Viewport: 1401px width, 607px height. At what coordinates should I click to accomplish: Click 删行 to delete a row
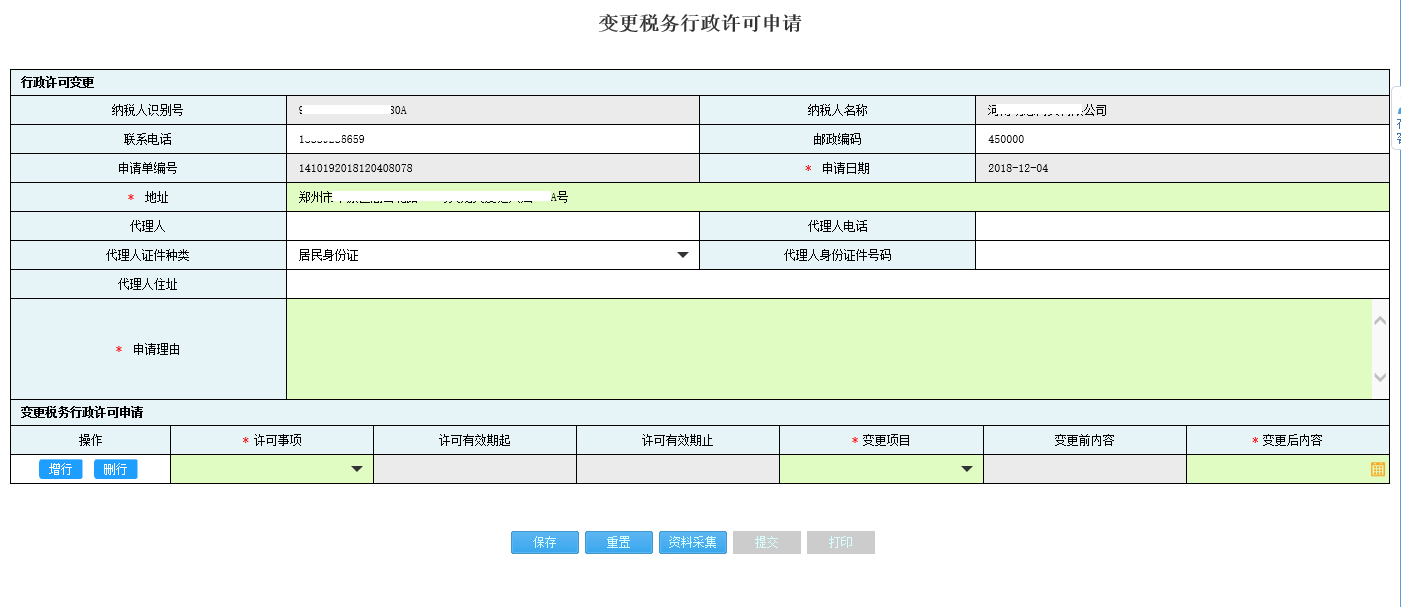[113, 468]
